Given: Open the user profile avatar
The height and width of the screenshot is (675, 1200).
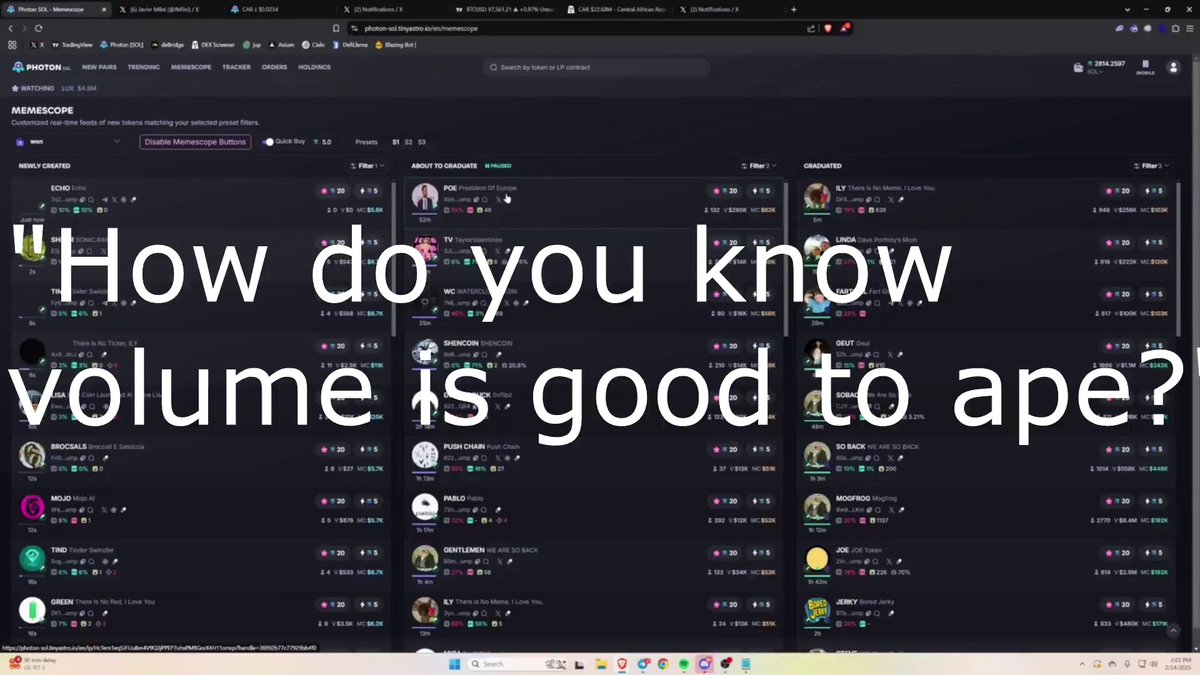Looking at the screenshot, I should 1175,67.
